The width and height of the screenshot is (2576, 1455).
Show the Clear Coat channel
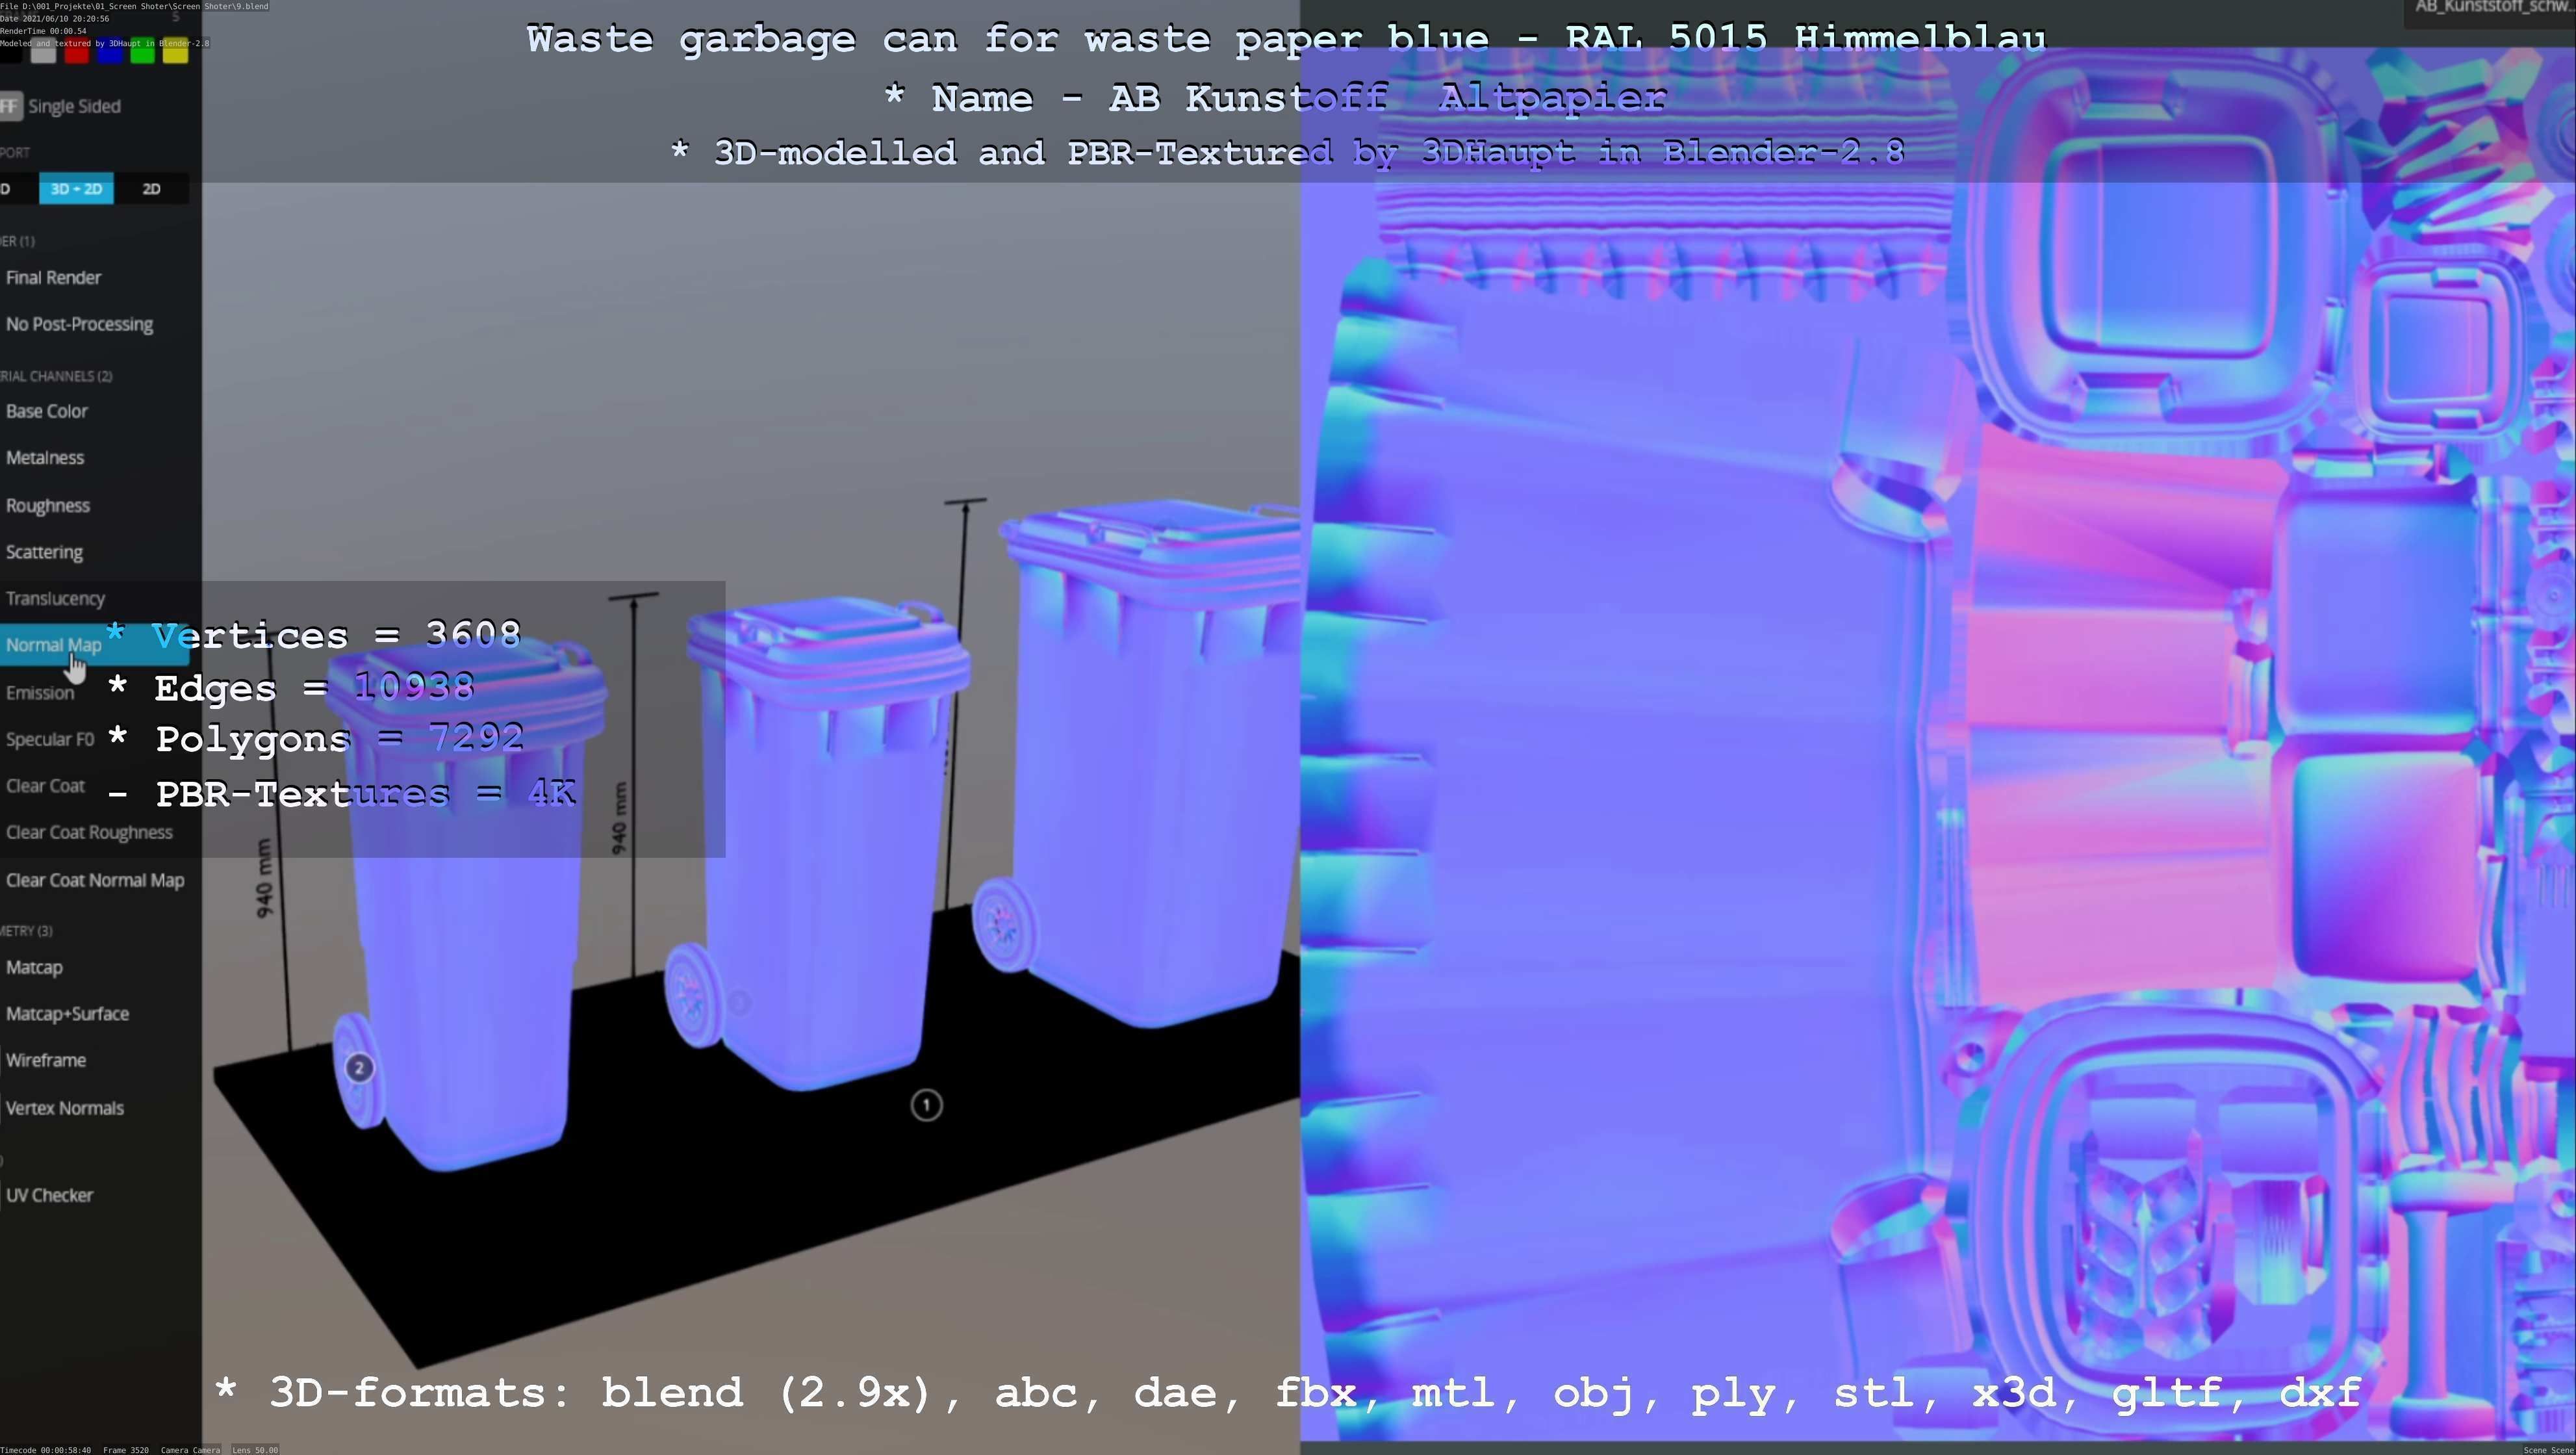pos(45,786)
